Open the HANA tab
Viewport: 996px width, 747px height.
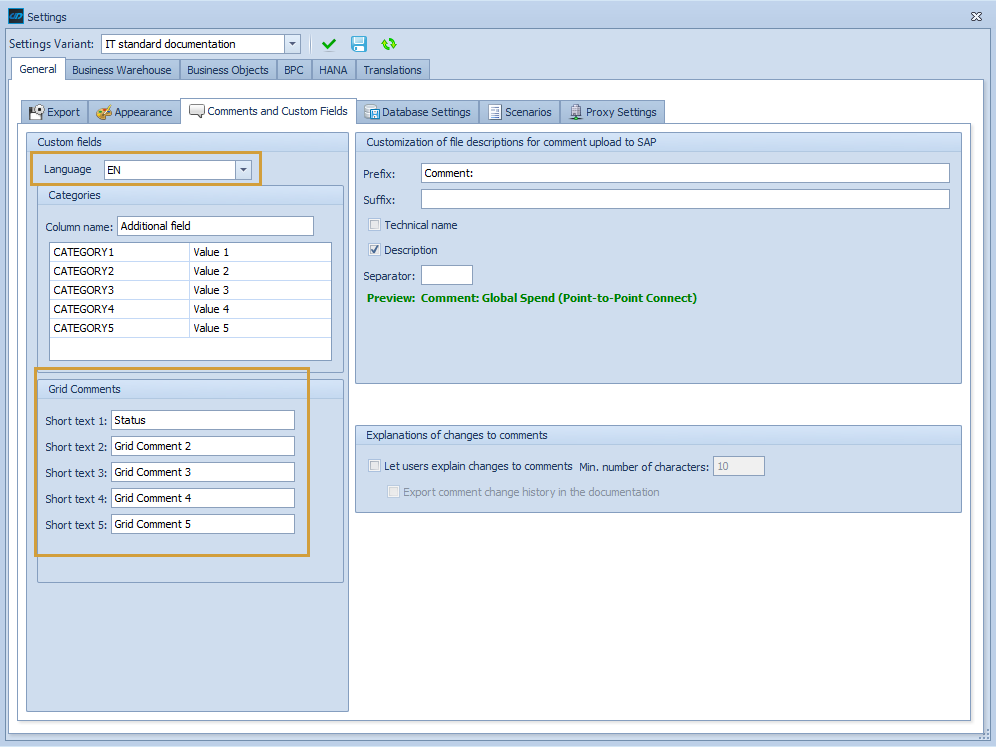point(332,69)
